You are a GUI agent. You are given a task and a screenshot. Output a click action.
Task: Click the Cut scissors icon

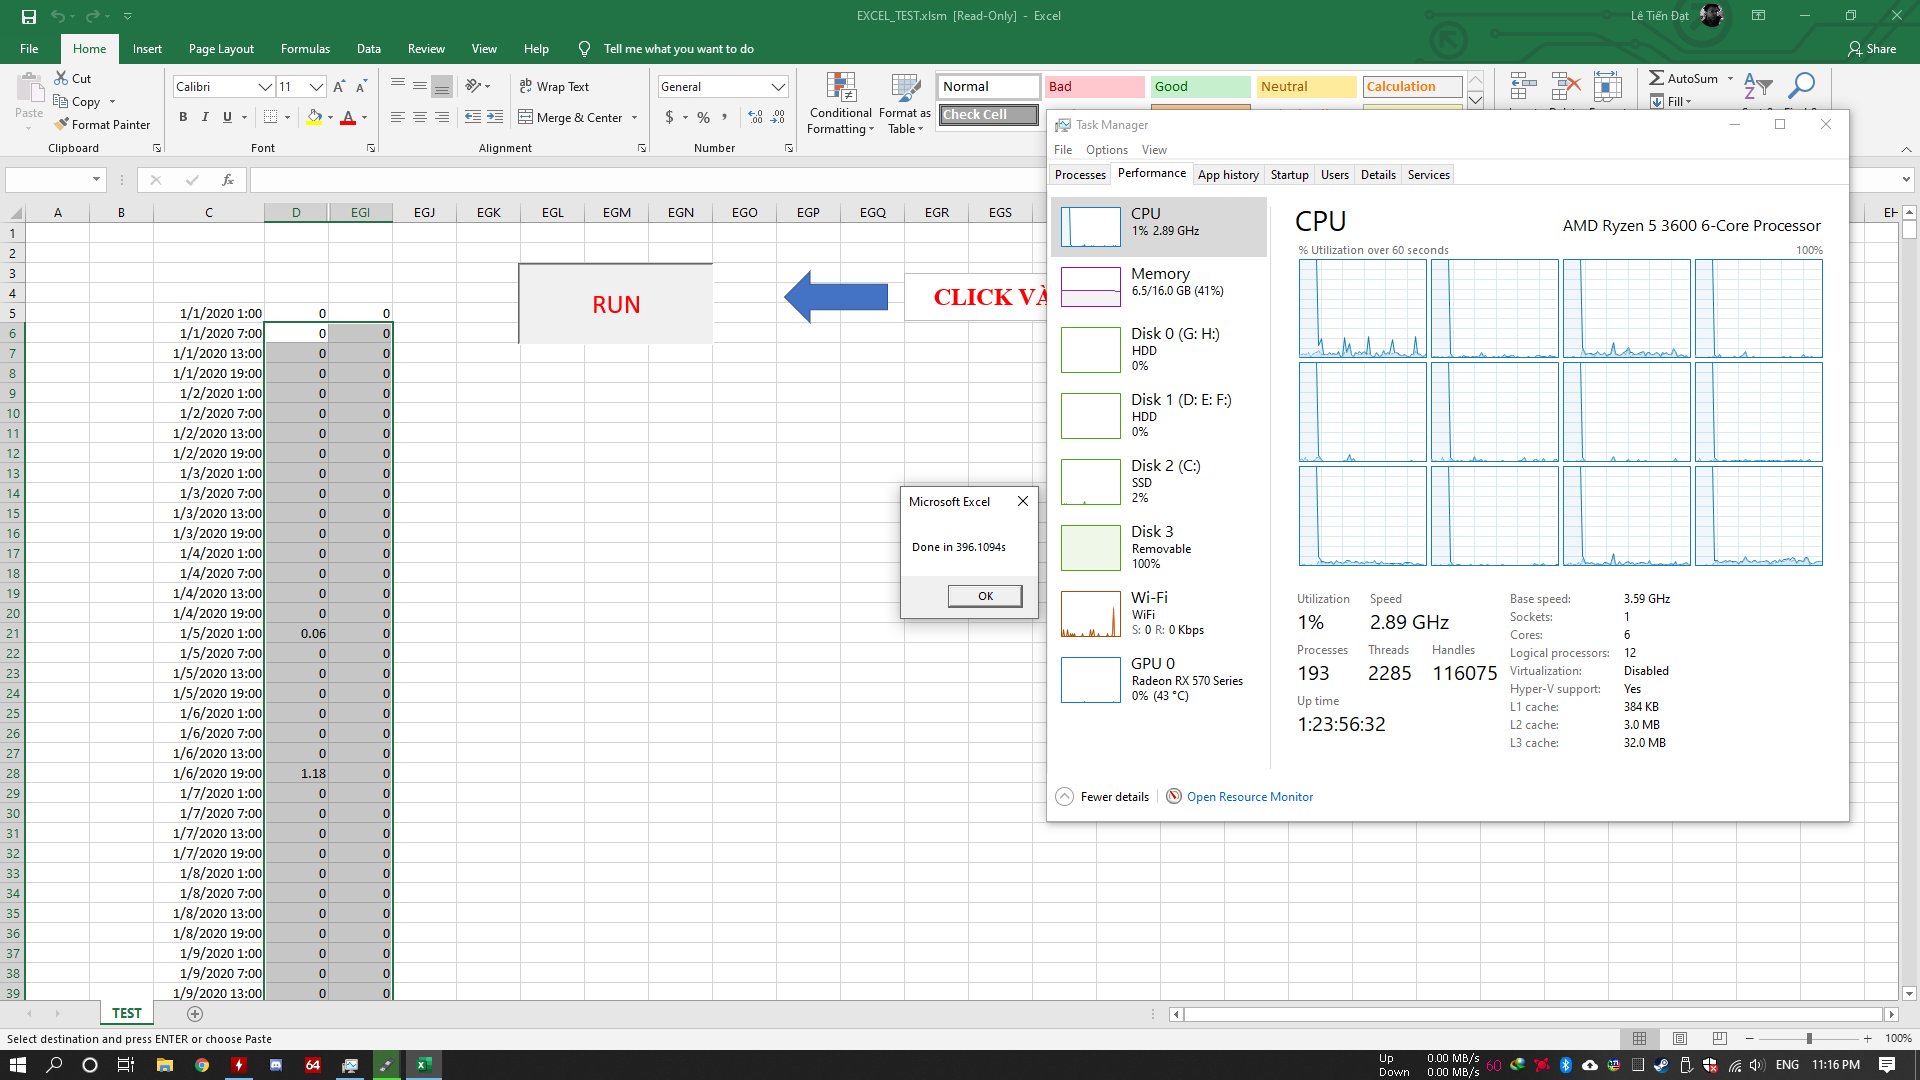tap(61, 78)
